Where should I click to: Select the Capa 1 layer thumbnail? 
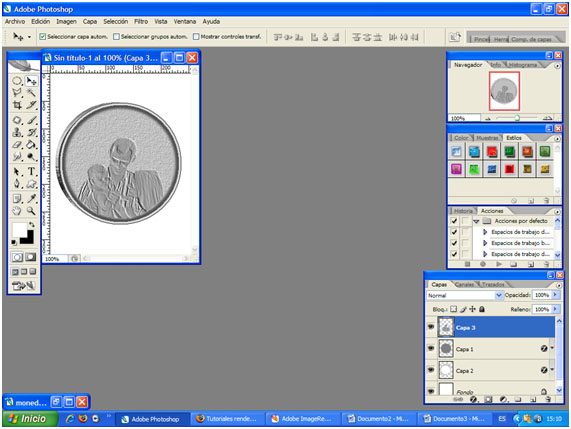[x=446, y=349]
